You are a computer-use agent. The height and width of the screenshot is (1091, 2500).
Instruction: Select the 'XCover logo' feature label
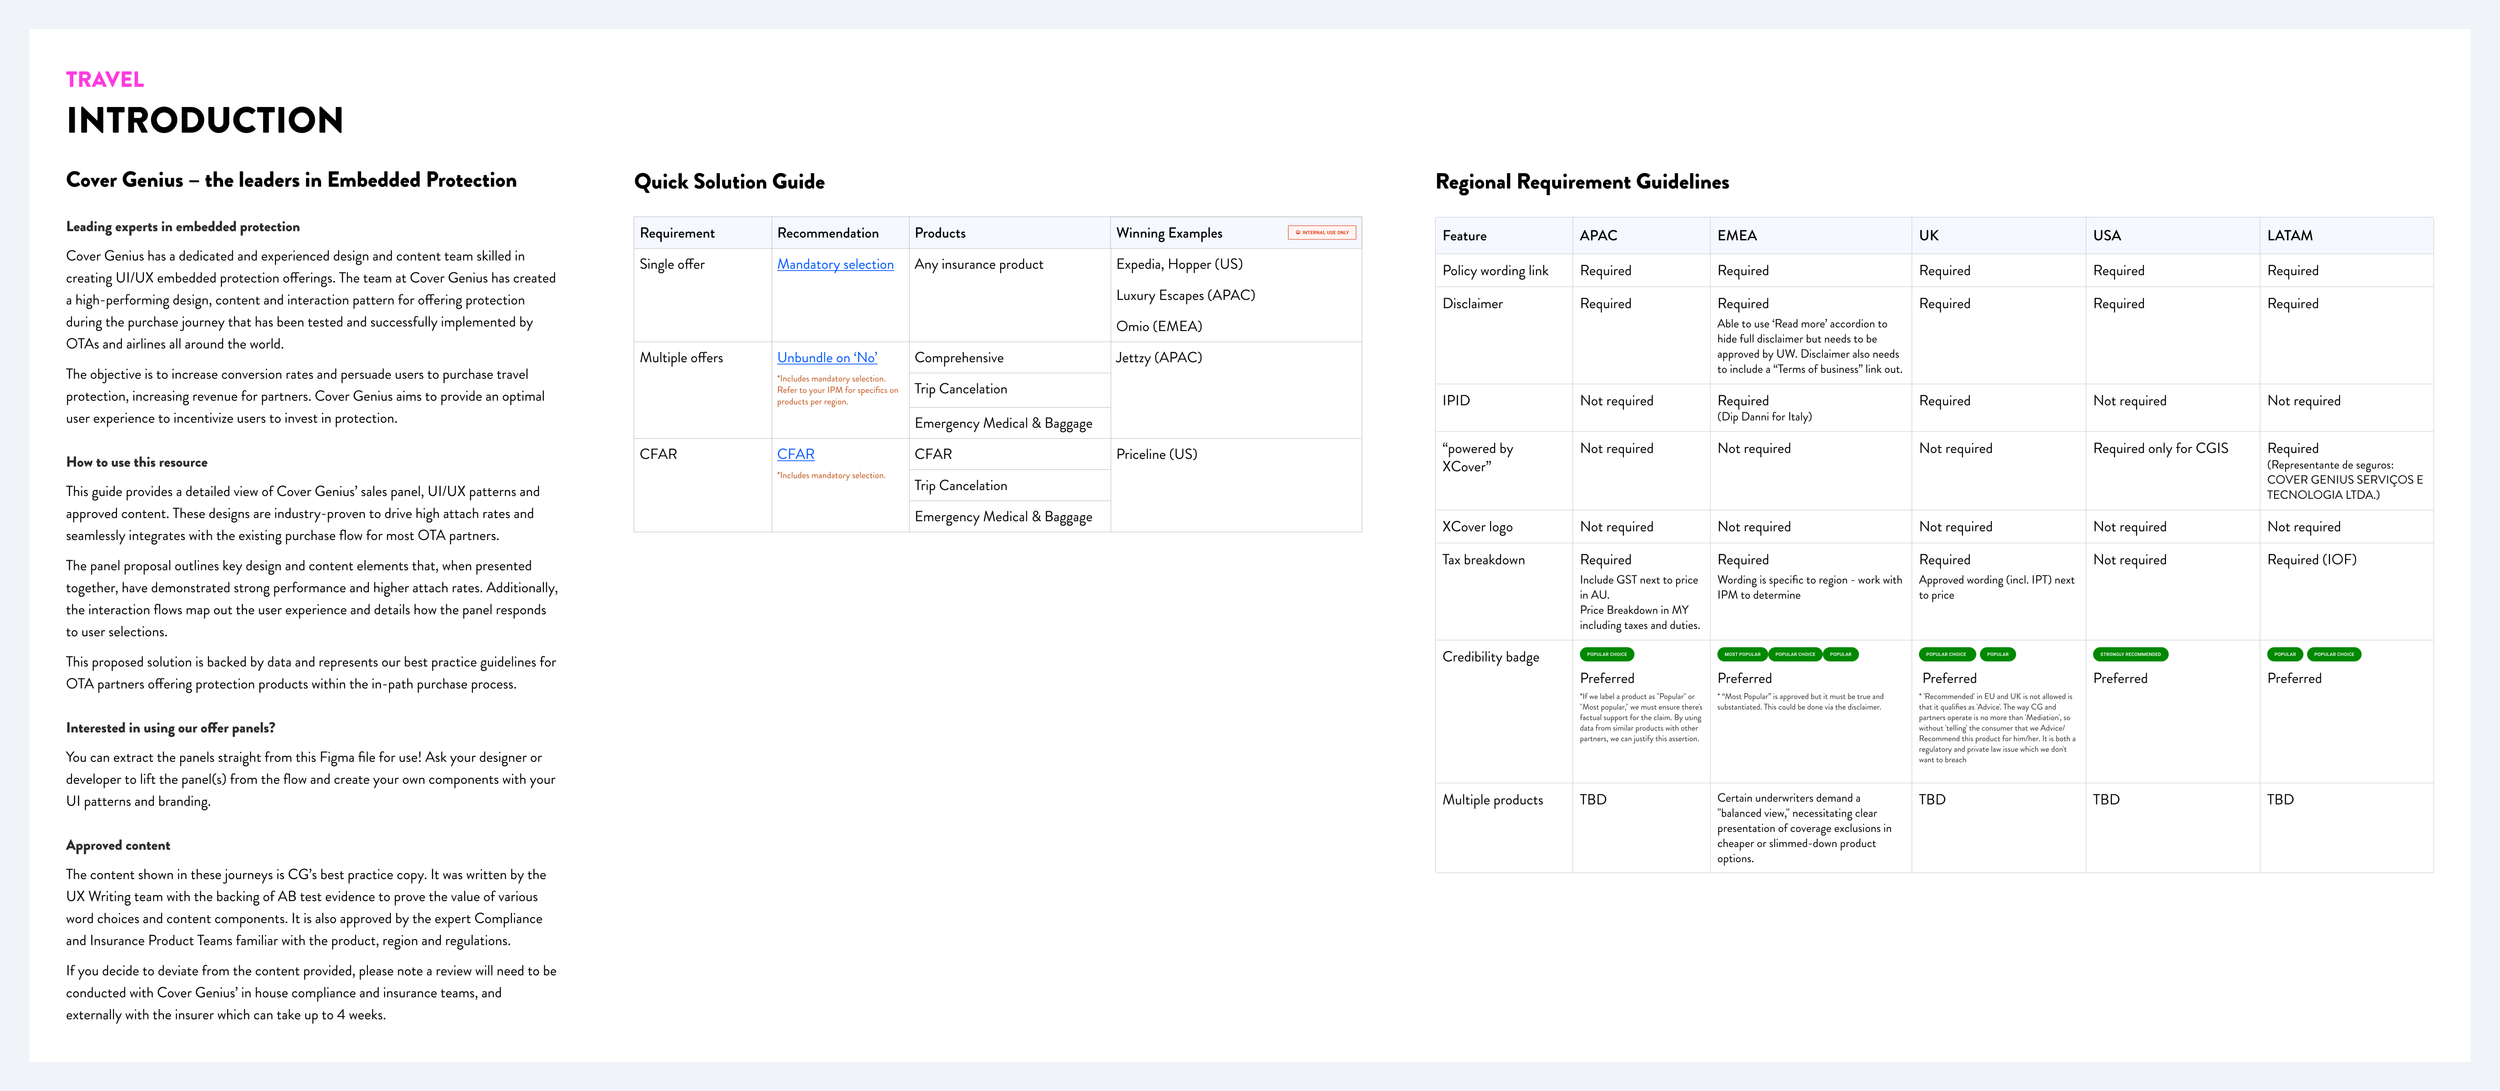coord(1477,527)
